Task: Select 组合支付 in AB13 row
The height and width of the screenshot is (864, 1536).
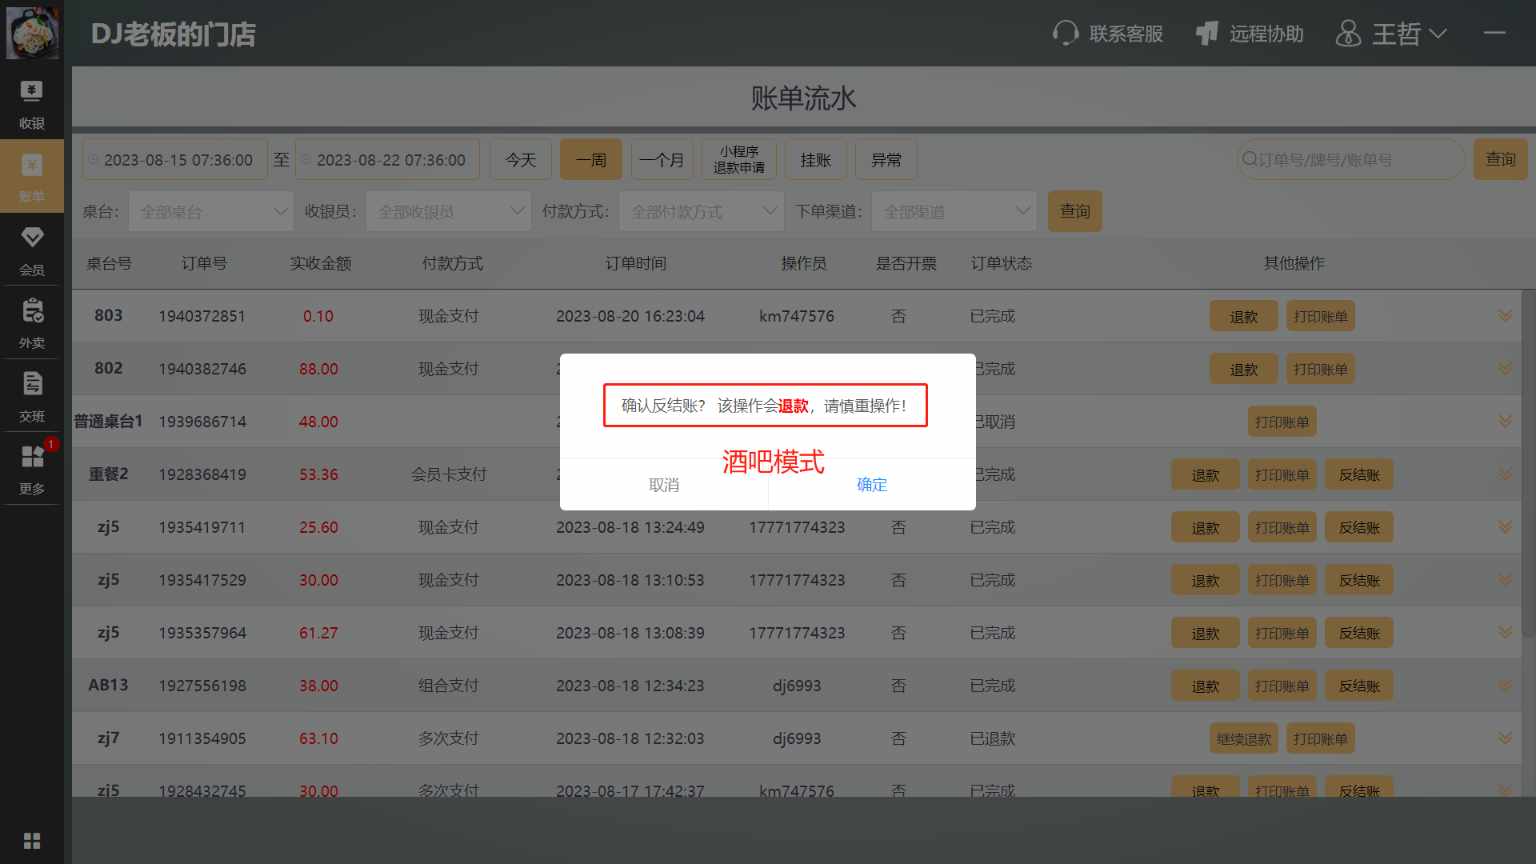Action: click(448, 686)
